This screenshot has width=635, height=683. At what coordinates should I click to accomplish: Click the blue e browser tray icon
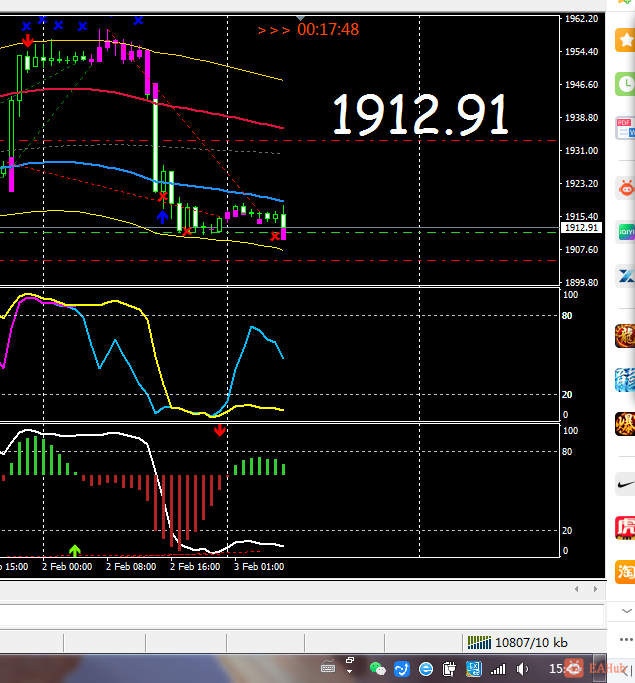[x=426, y=668]
